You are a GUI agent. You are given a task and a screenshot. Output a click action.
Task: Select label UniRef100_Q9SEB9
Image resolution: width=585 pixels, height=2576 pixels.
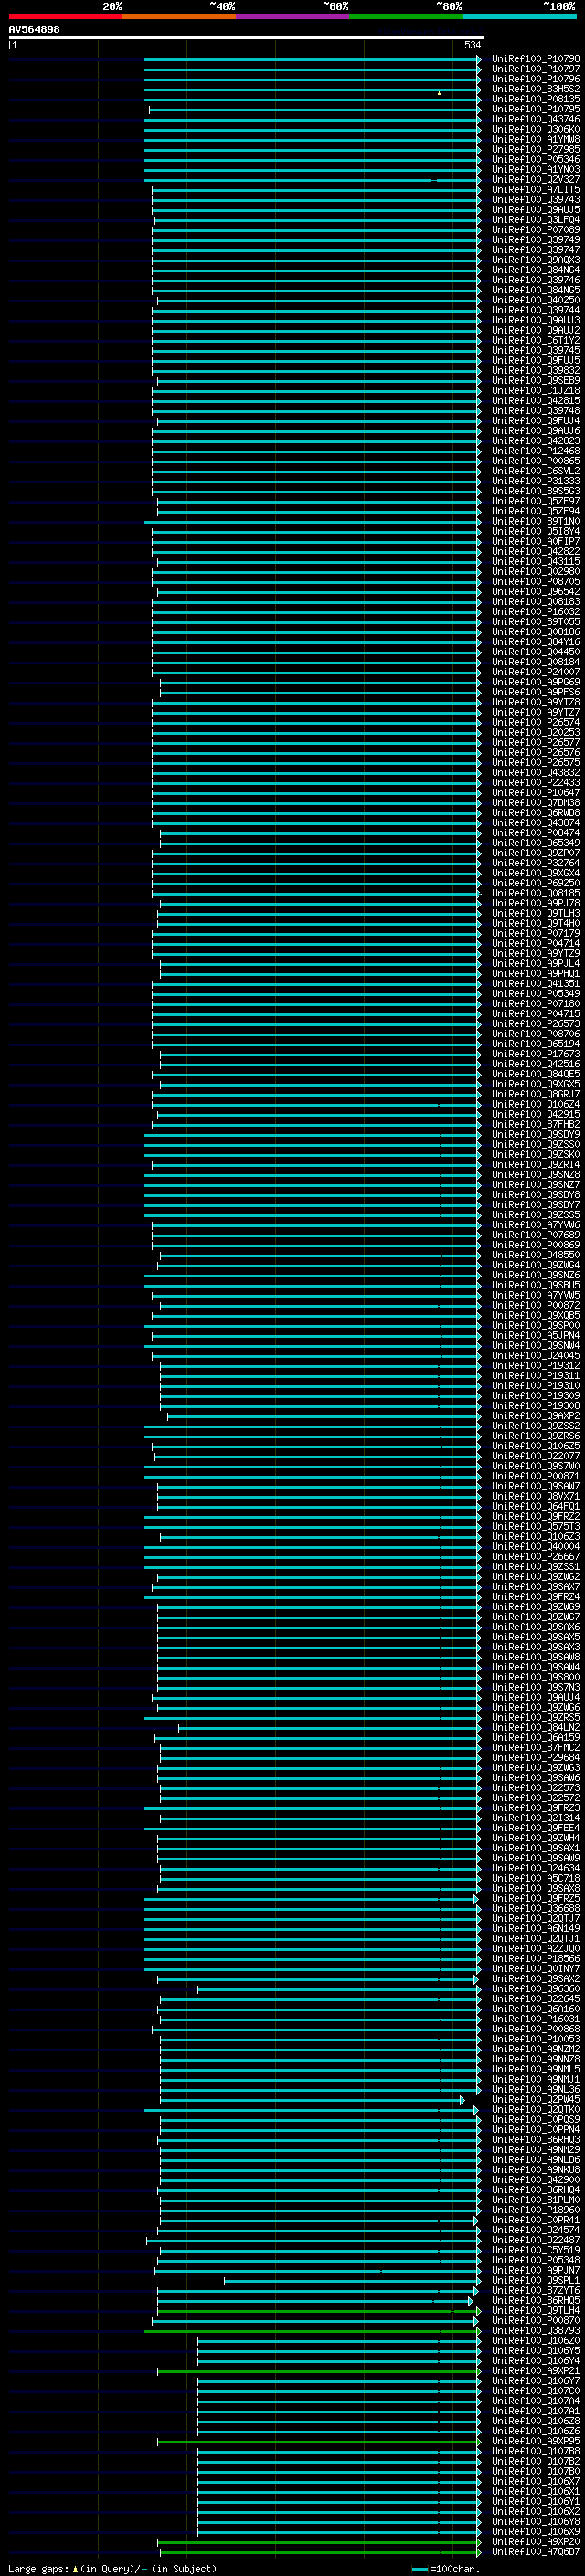click(x=536, y=381)
